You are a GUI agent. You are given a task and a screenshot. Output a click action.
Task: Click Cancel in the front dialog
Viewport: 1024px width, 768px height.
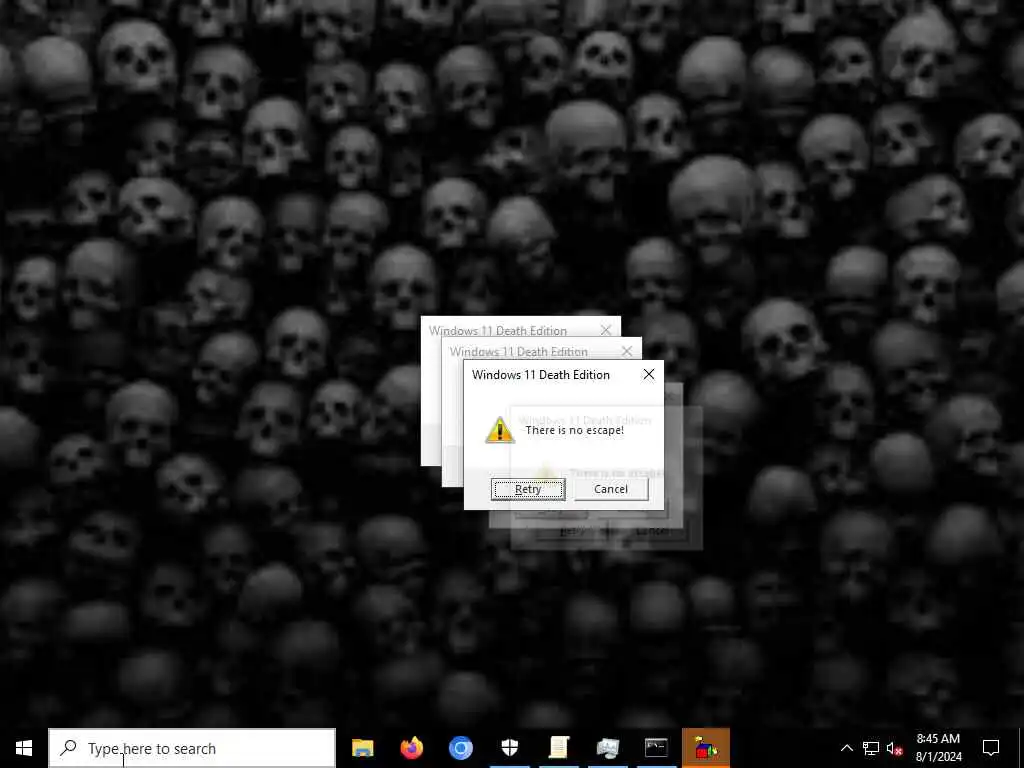[611, 489]
